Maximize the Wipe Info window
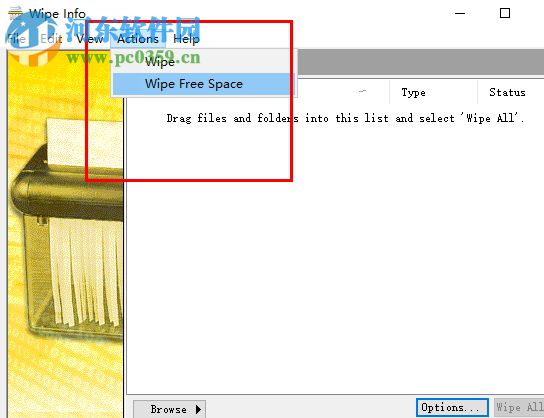 click(x=505, y=13)
